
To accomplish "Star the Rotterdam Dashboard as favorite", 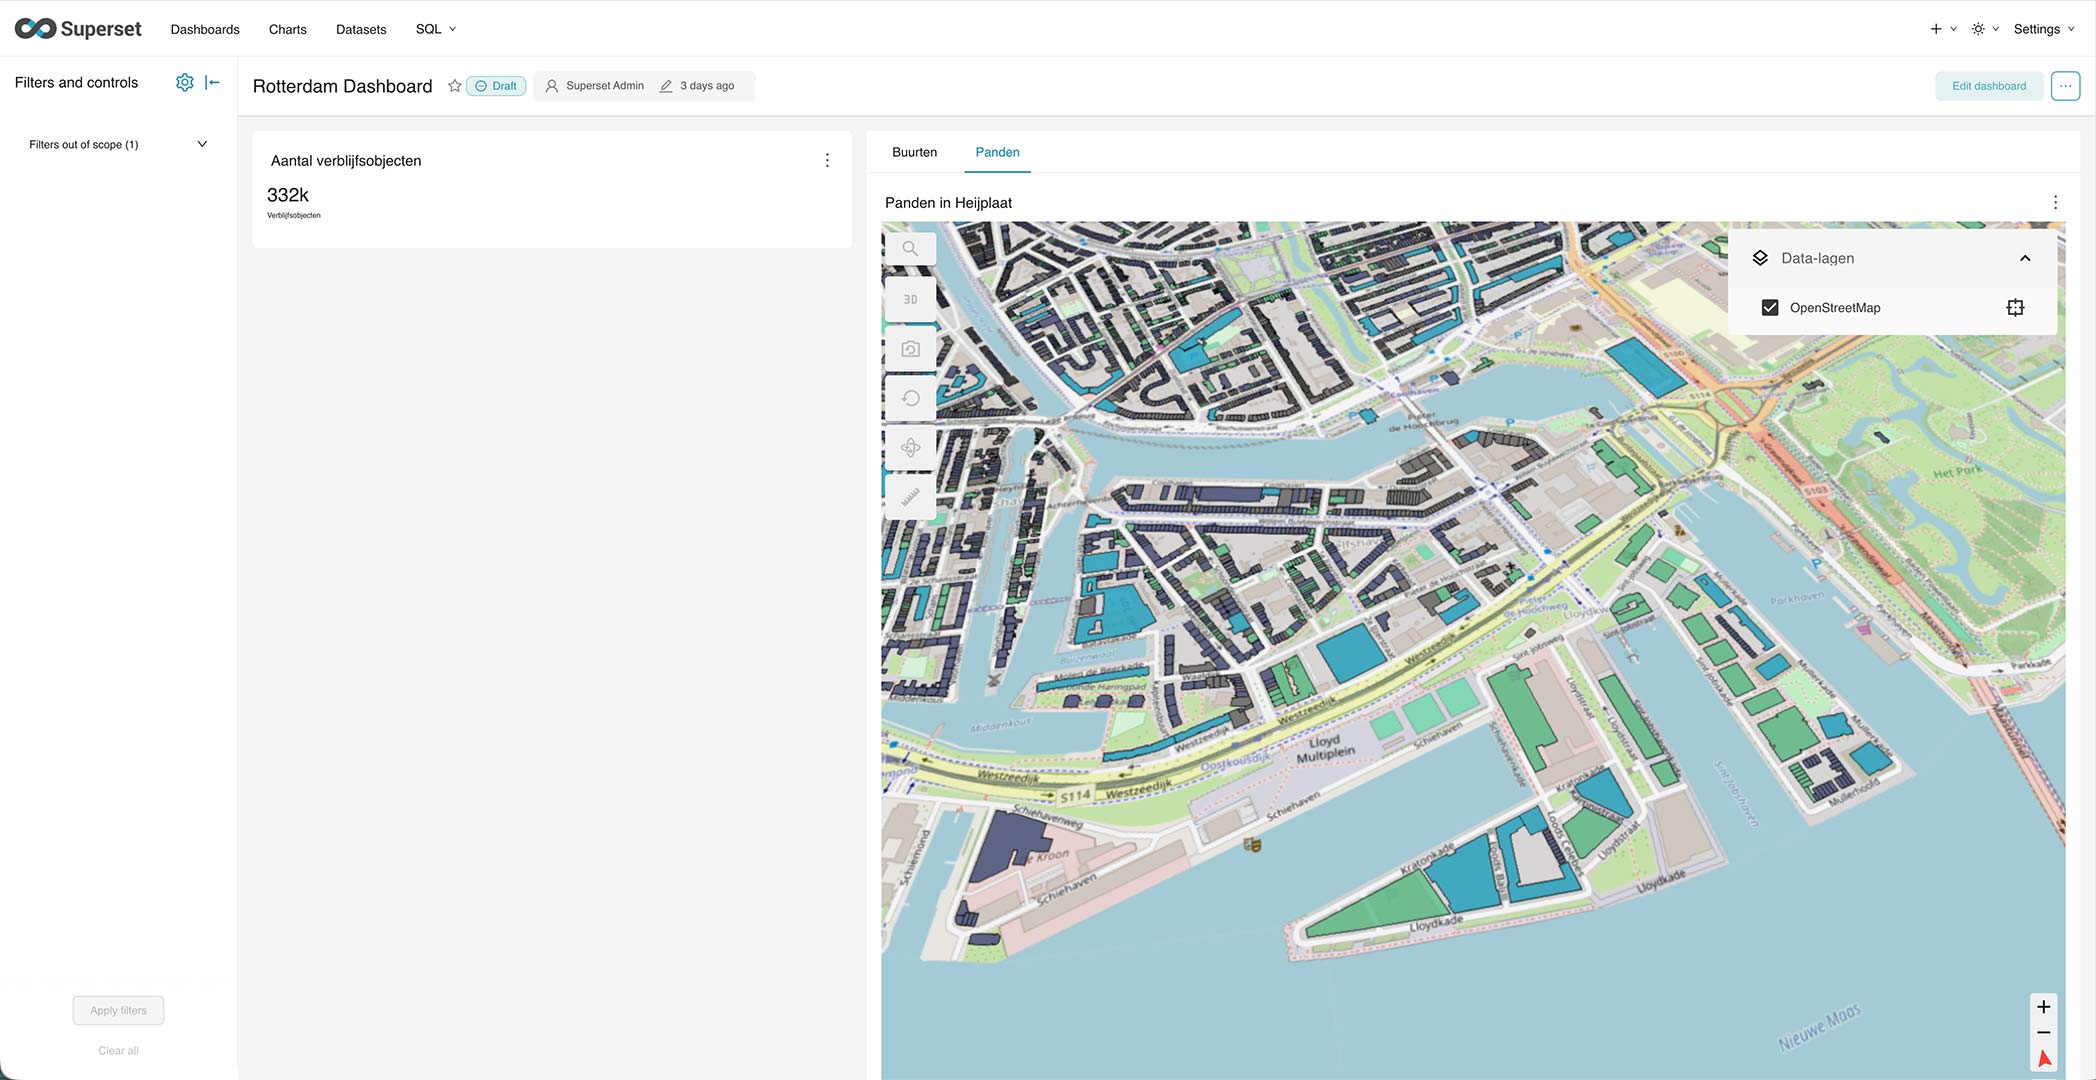I will pos(455,86).
